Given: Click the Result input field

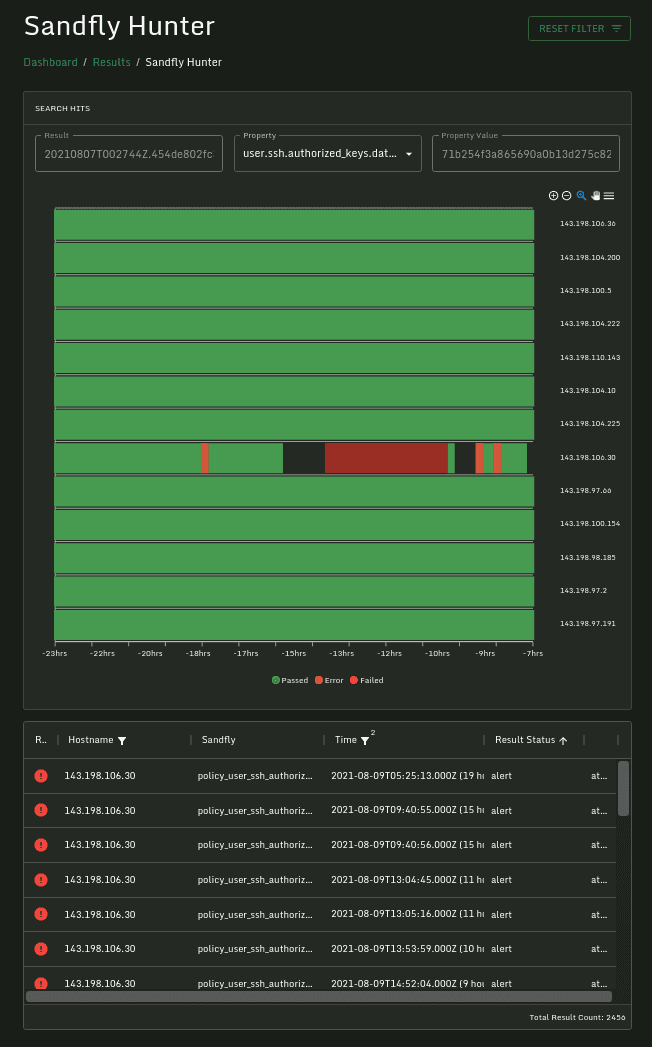Looking at the screenshot, I should pyautogui.click(x=129, y=154).
